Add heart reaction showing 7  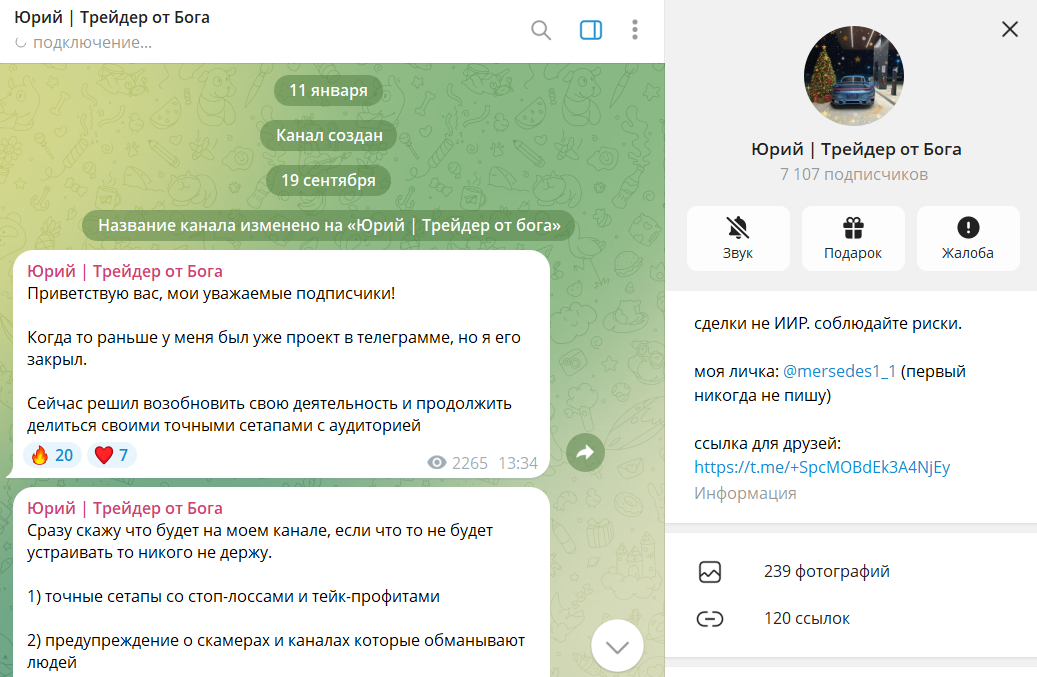click(111, 455)
